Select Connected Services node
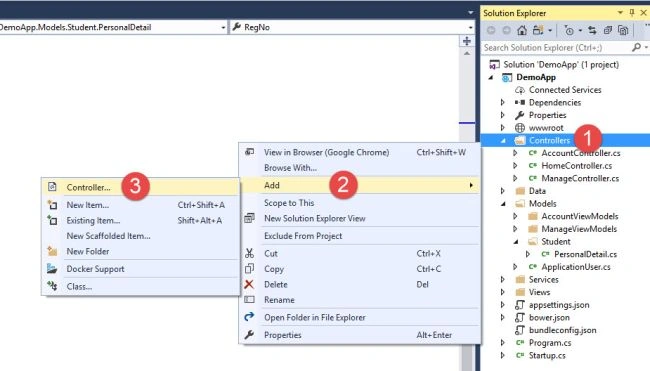This screenshot has height=371, width=650. (565, 90)
